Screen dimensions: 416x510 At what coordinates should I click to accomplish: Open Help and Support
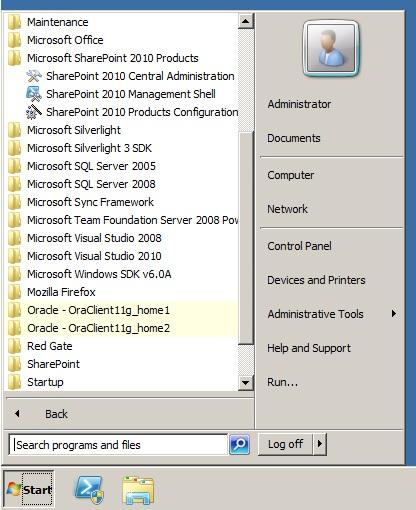[309, 348]
